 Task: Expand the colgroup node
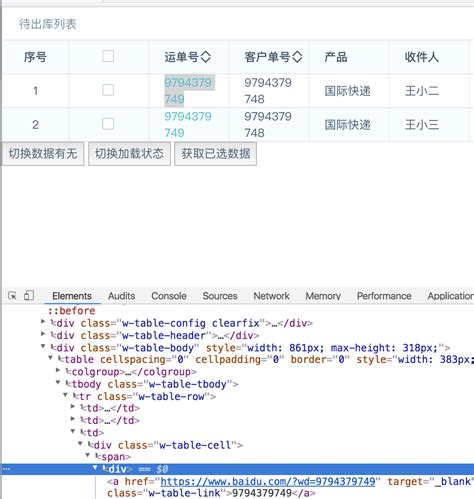(x=58, y=370)
